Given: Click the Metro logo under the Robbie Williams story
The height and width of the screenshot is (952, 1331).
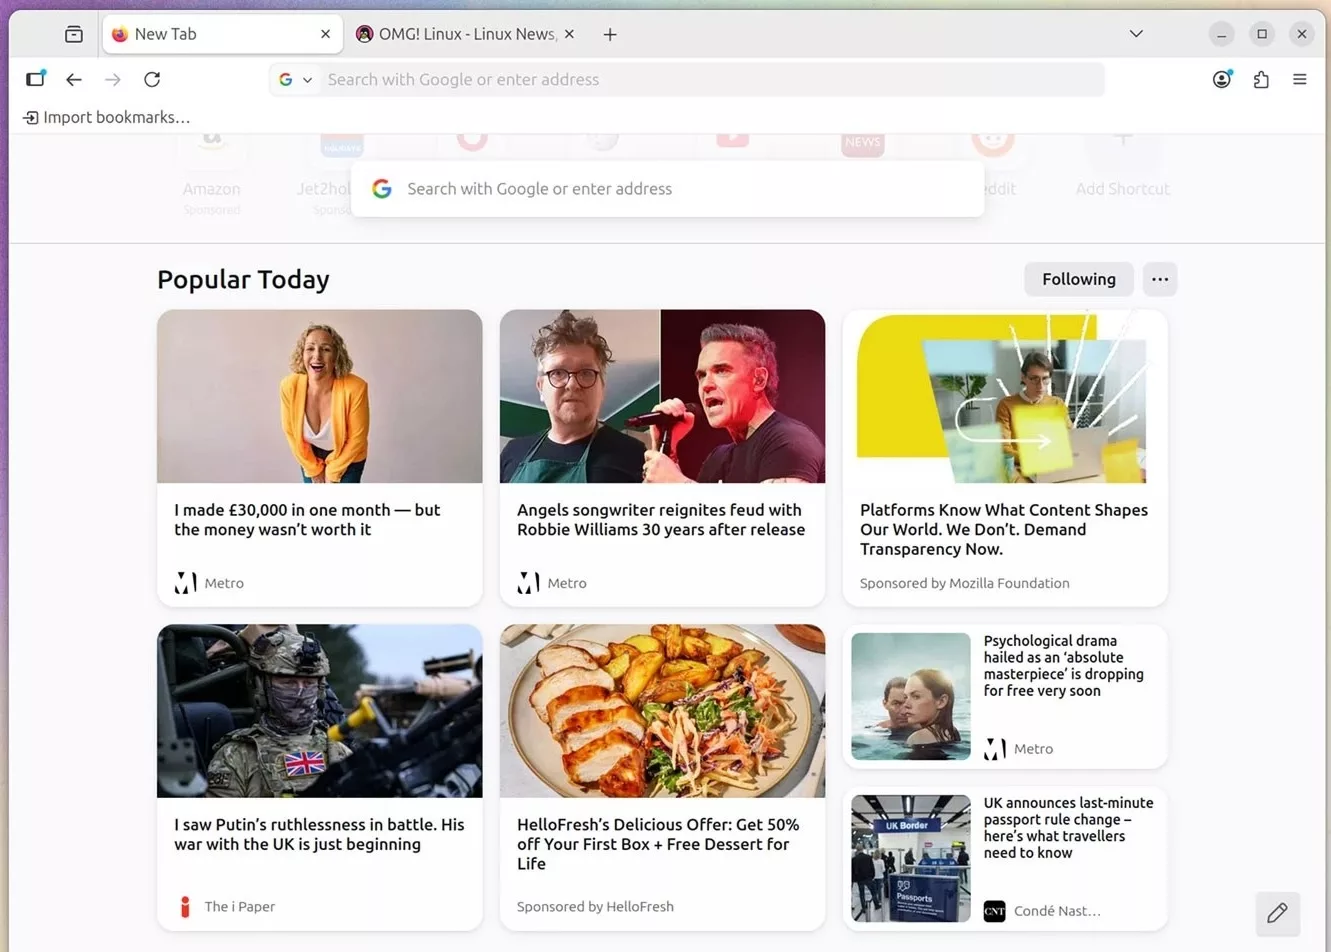Looking at the screenshot, I should (x=528, y=582).
